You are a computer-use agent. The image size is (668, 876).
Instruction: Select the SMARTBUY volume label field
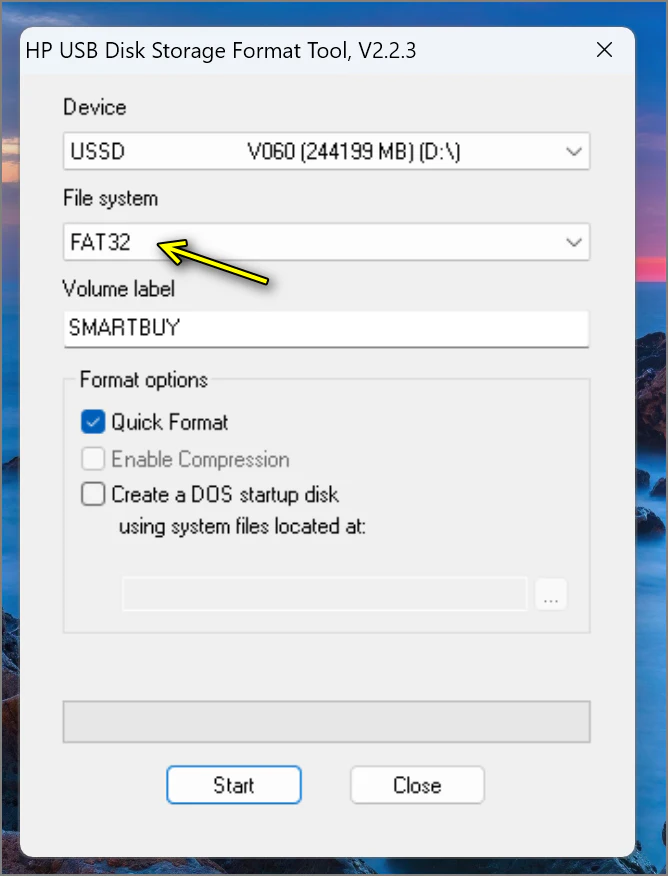click(x=325, y=328)
